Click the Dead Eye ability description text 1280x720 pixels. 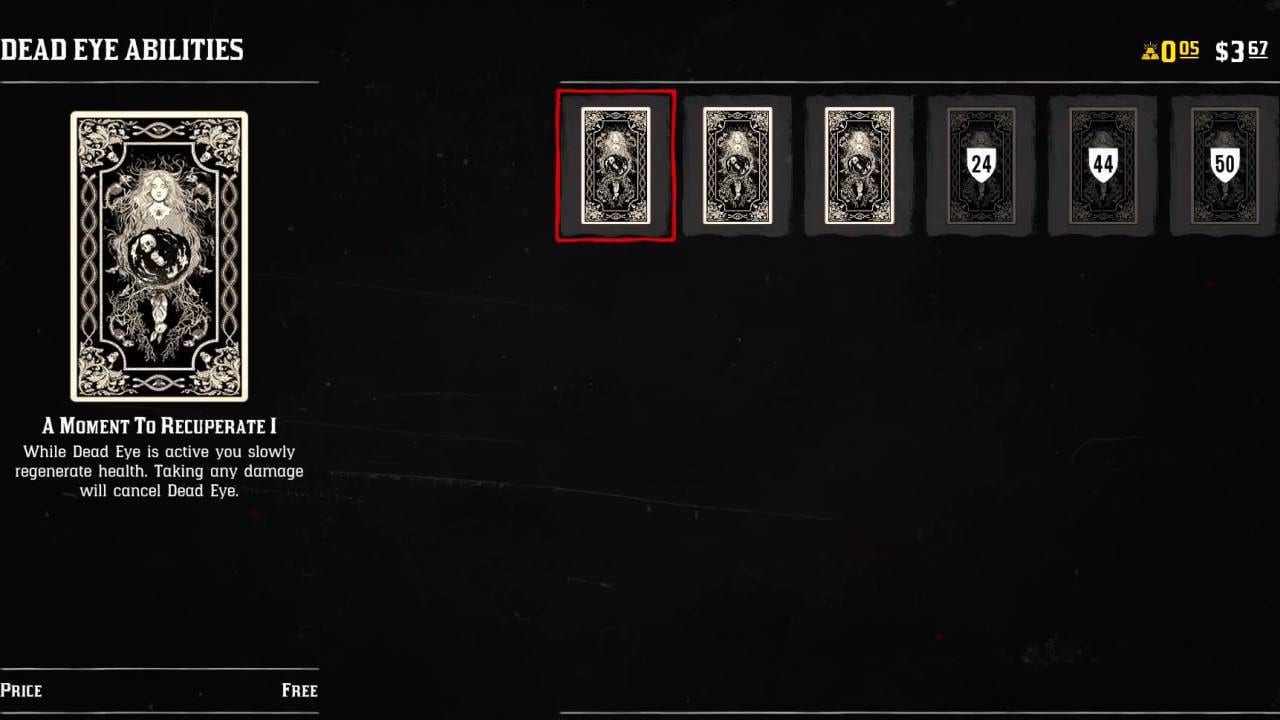159,471
